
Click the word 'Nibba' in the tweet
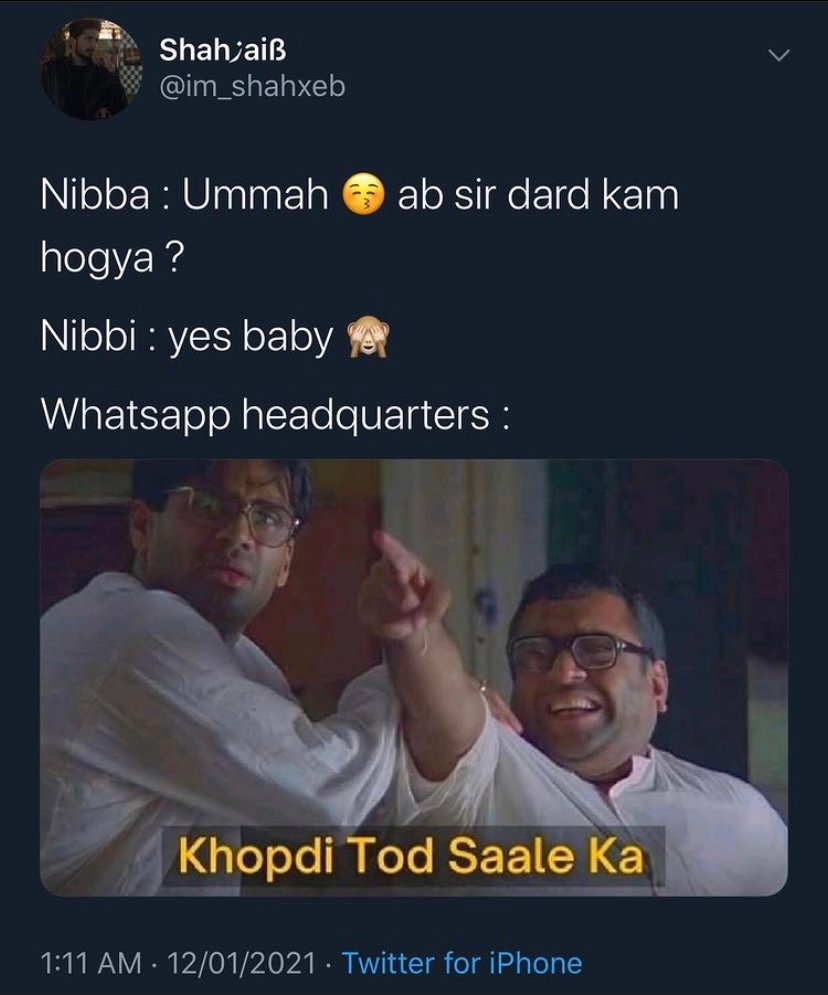95,195
